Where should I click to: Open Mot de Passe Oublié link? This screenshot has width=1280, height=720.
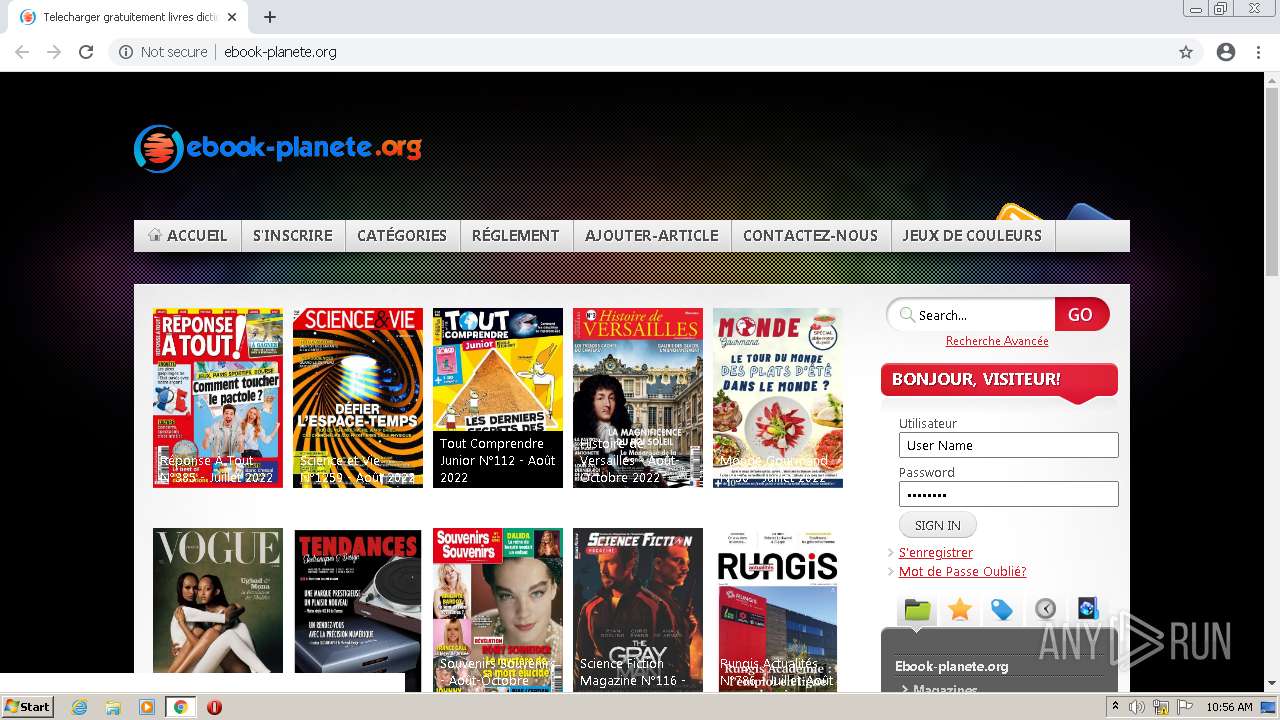pyautogui.click(x=962, y=571)
